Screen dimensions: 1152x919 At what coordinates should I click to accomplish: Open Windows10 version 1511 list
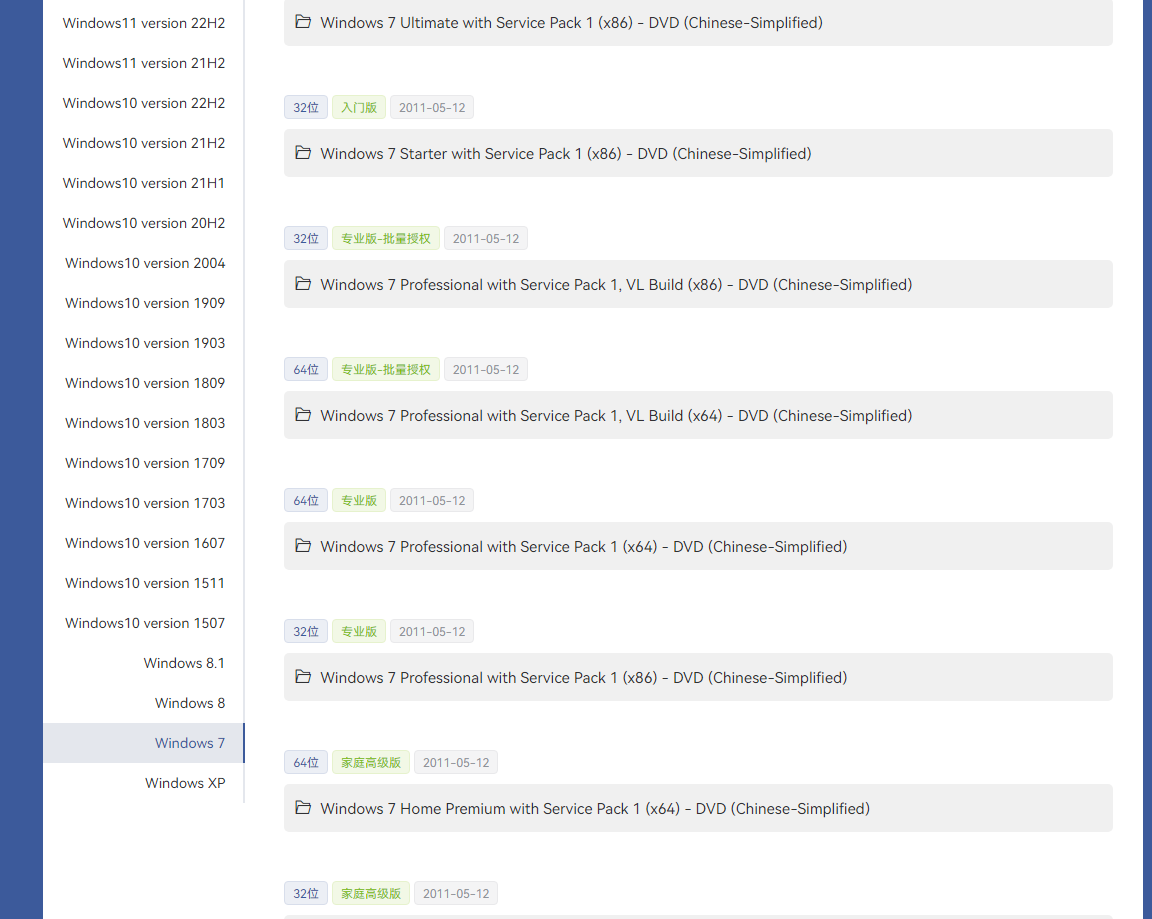point(145,583)
